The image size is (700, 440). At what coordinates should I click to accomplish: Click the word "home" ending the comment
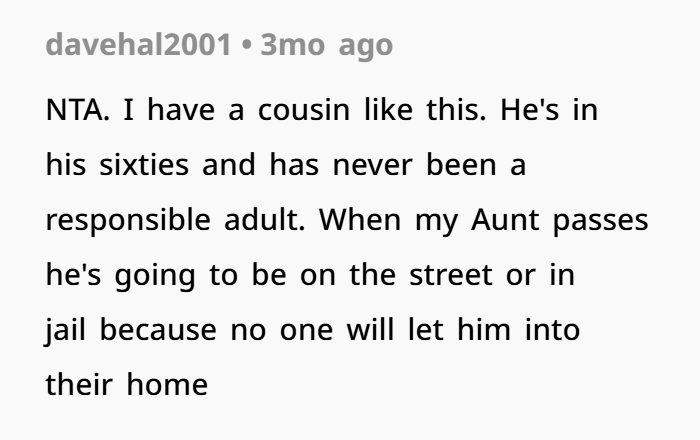pyautogui.click(x=167, y=385)
